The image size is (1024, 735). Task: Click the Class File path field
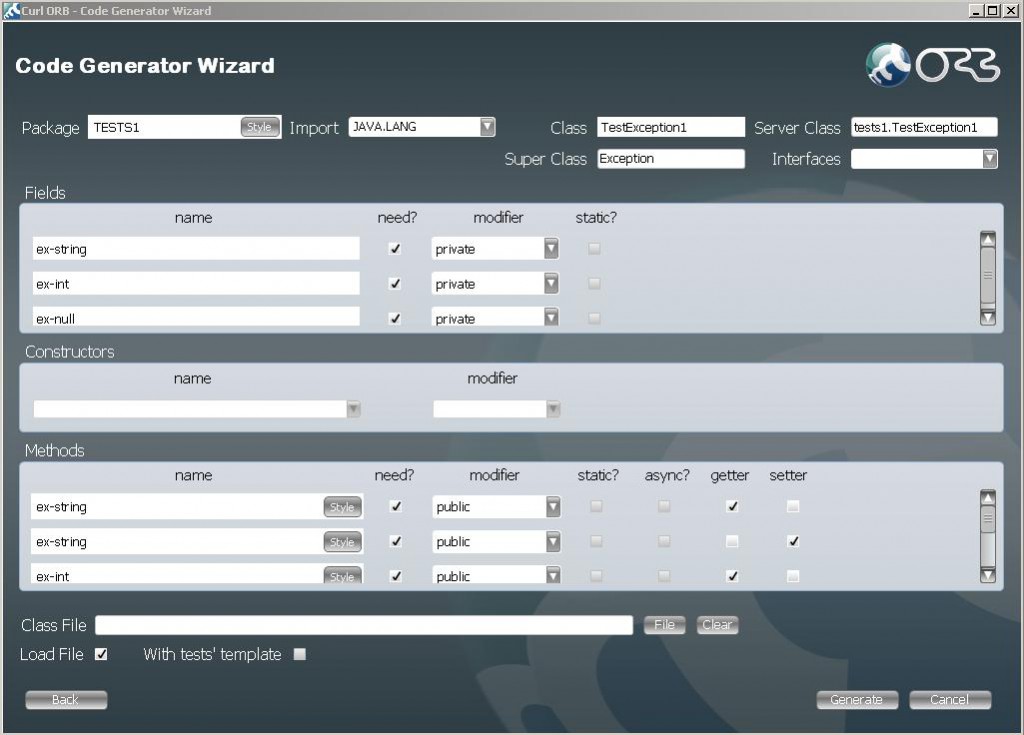pyautogui.click(x=364, y=625)
